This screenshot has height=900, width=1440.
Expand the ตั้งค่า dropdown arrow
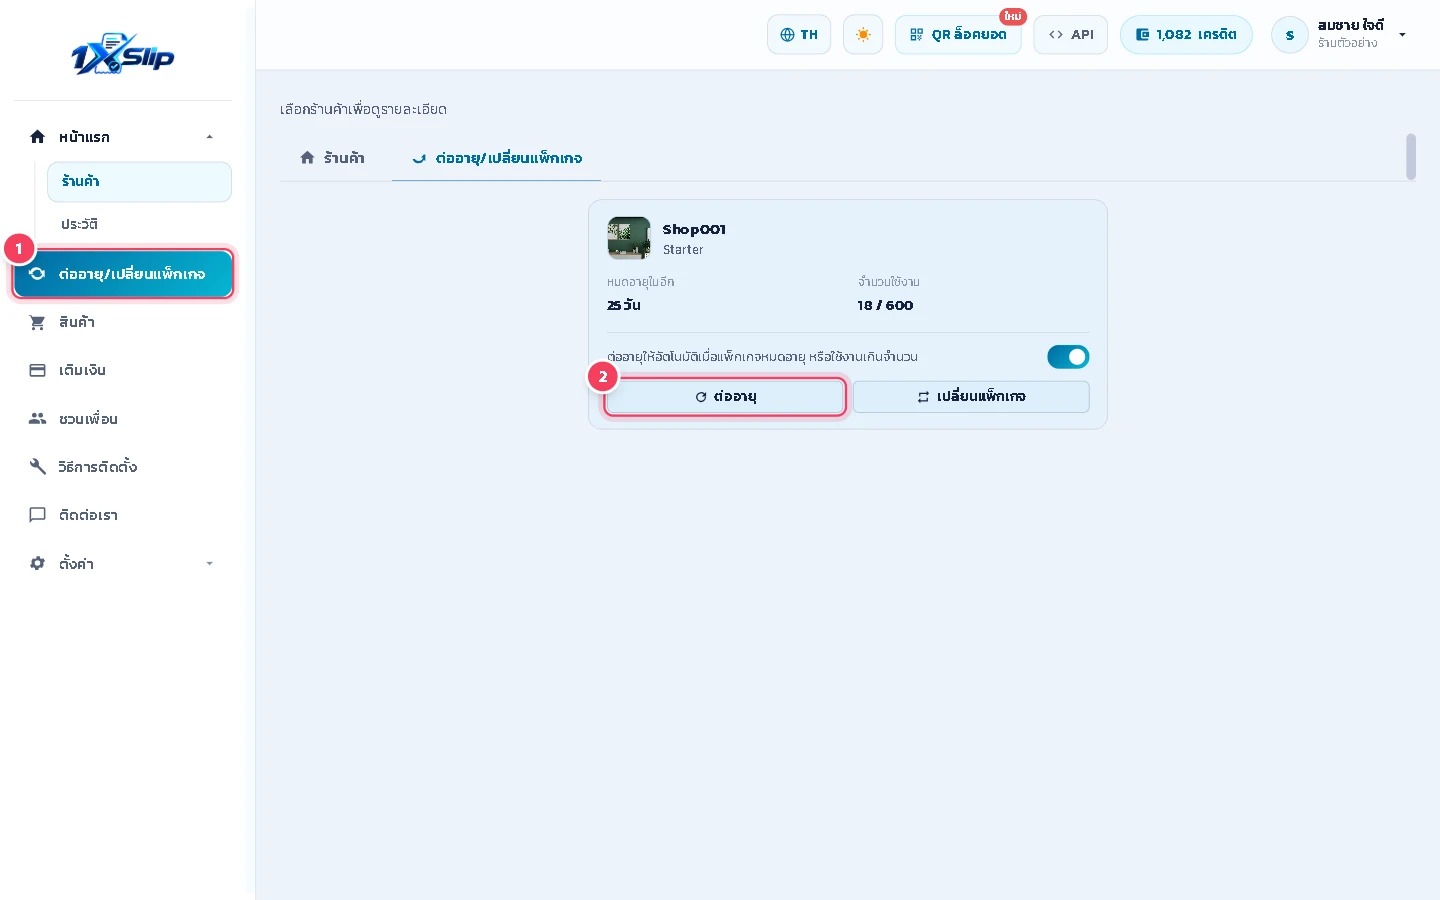coord(209,564)
